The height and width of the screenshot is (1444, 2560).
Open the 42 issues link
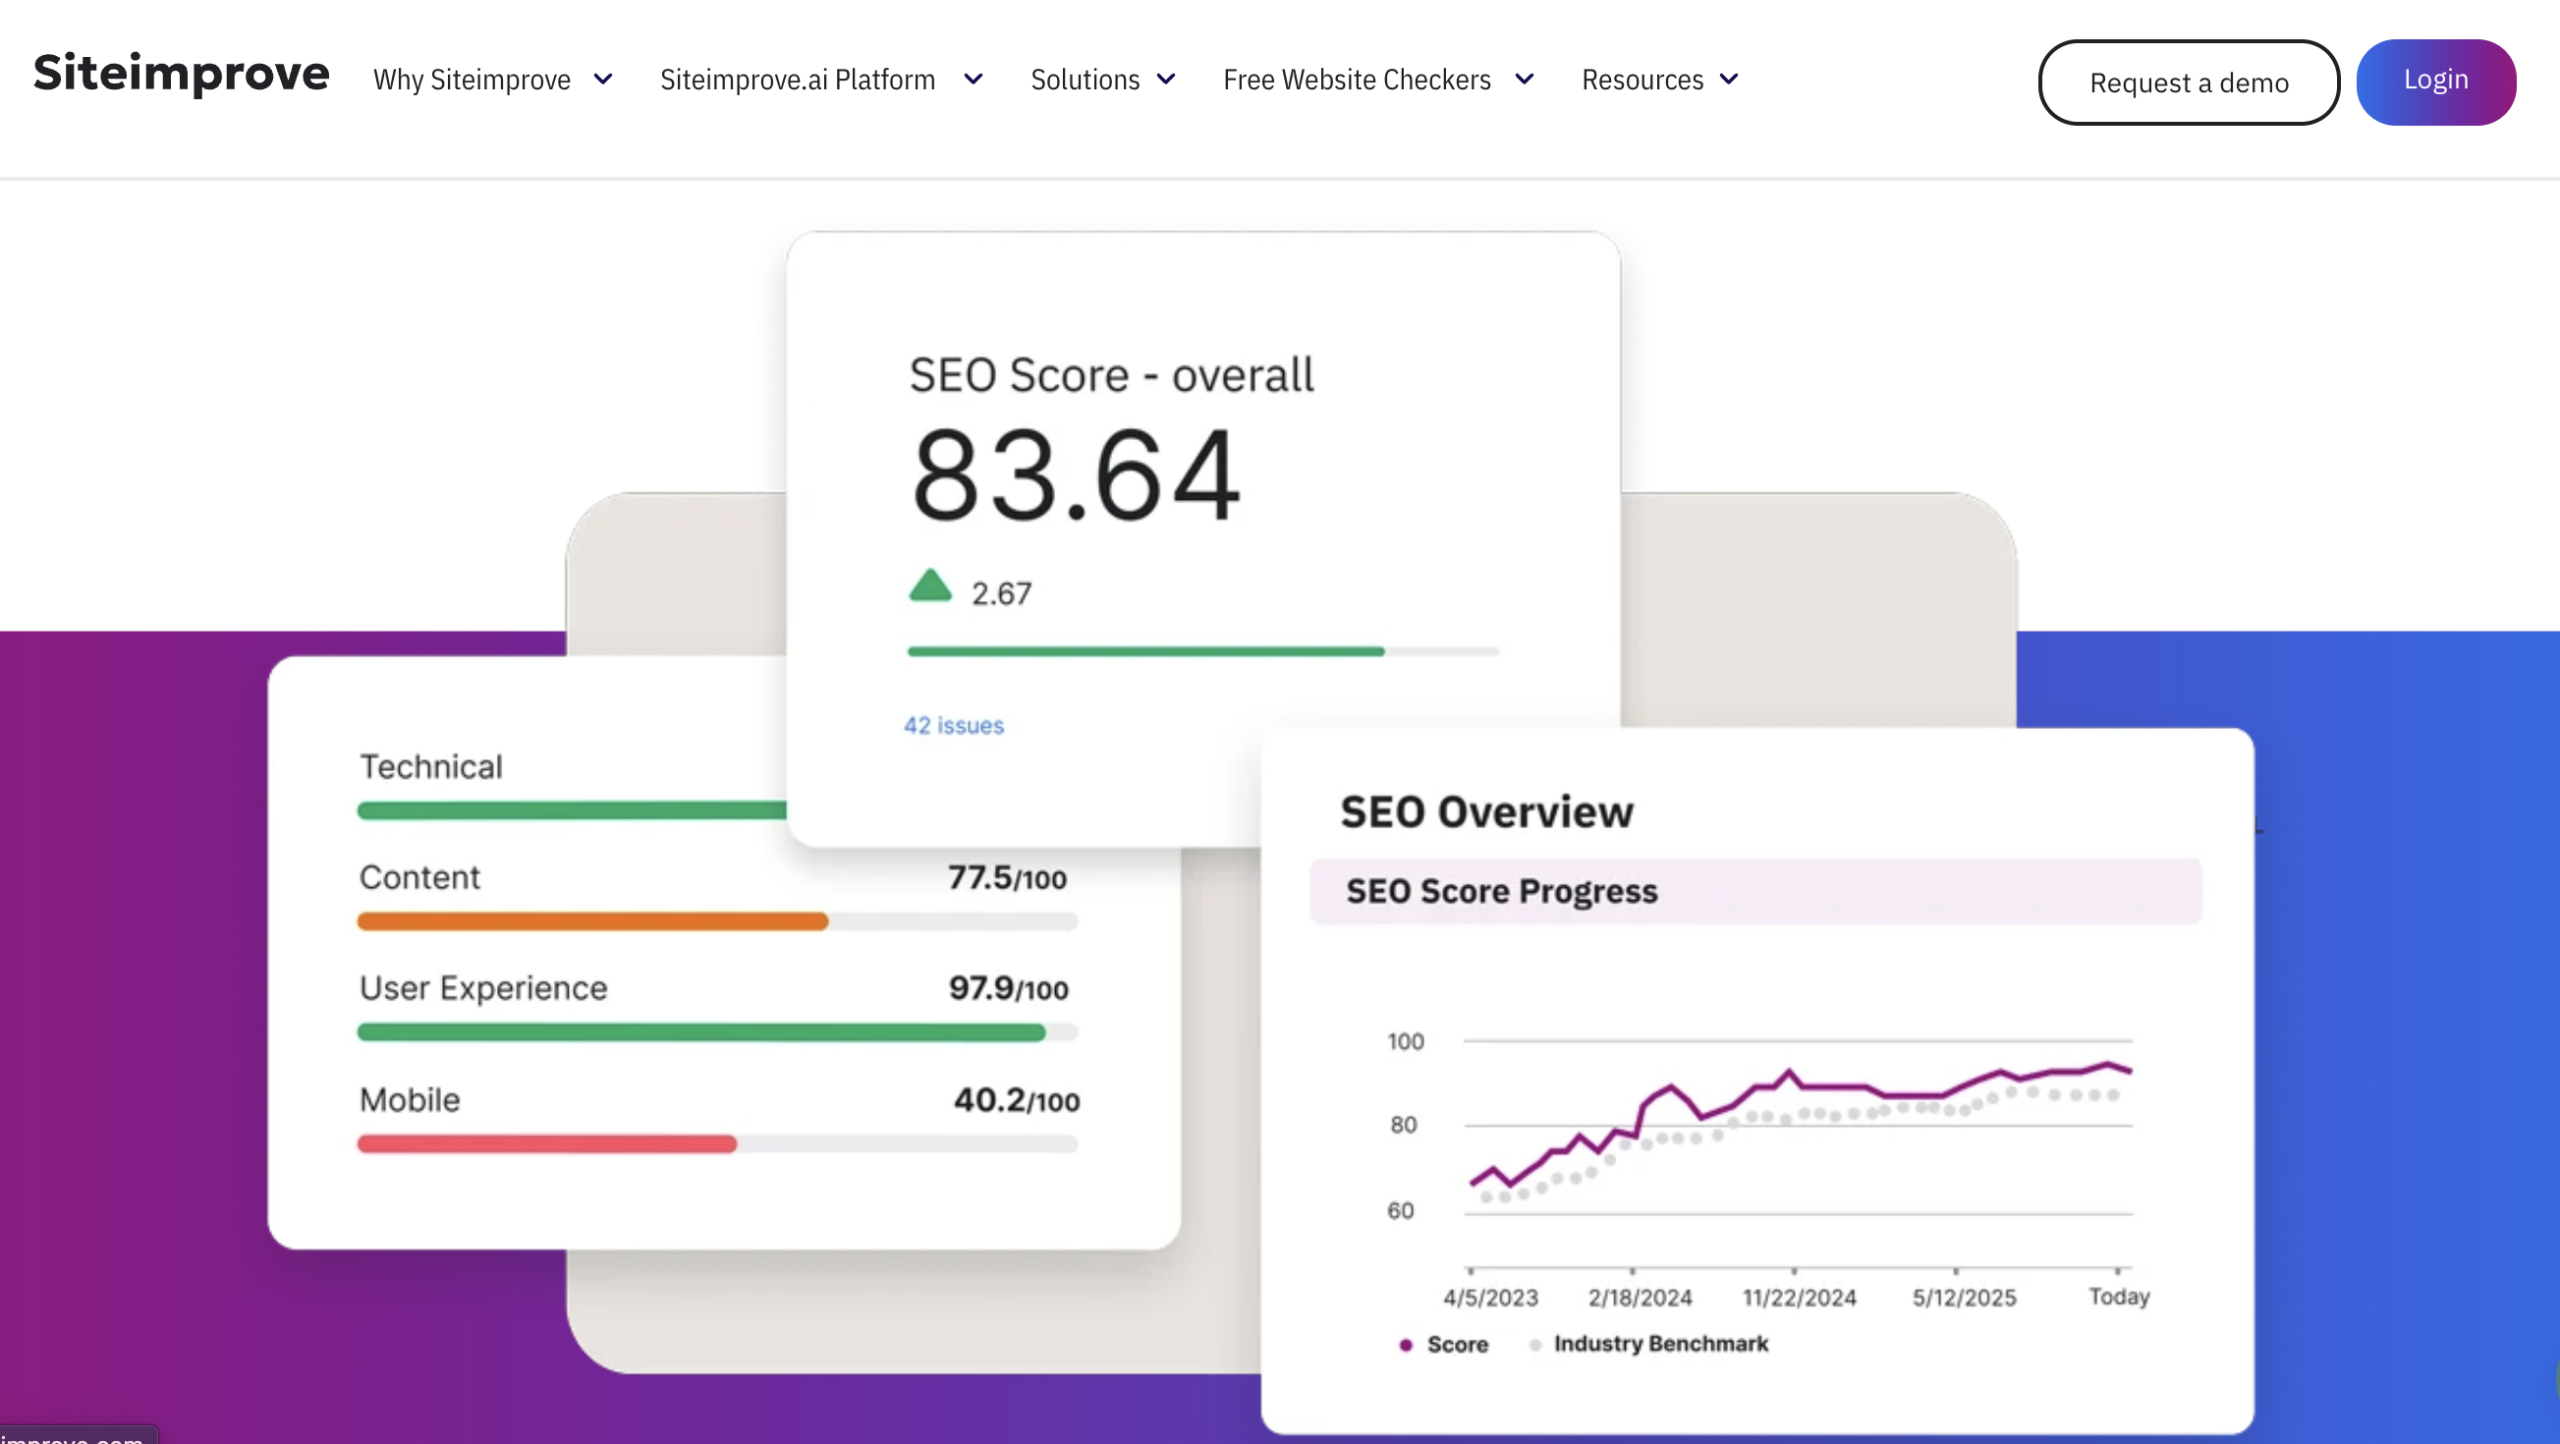tap(953, 725)
